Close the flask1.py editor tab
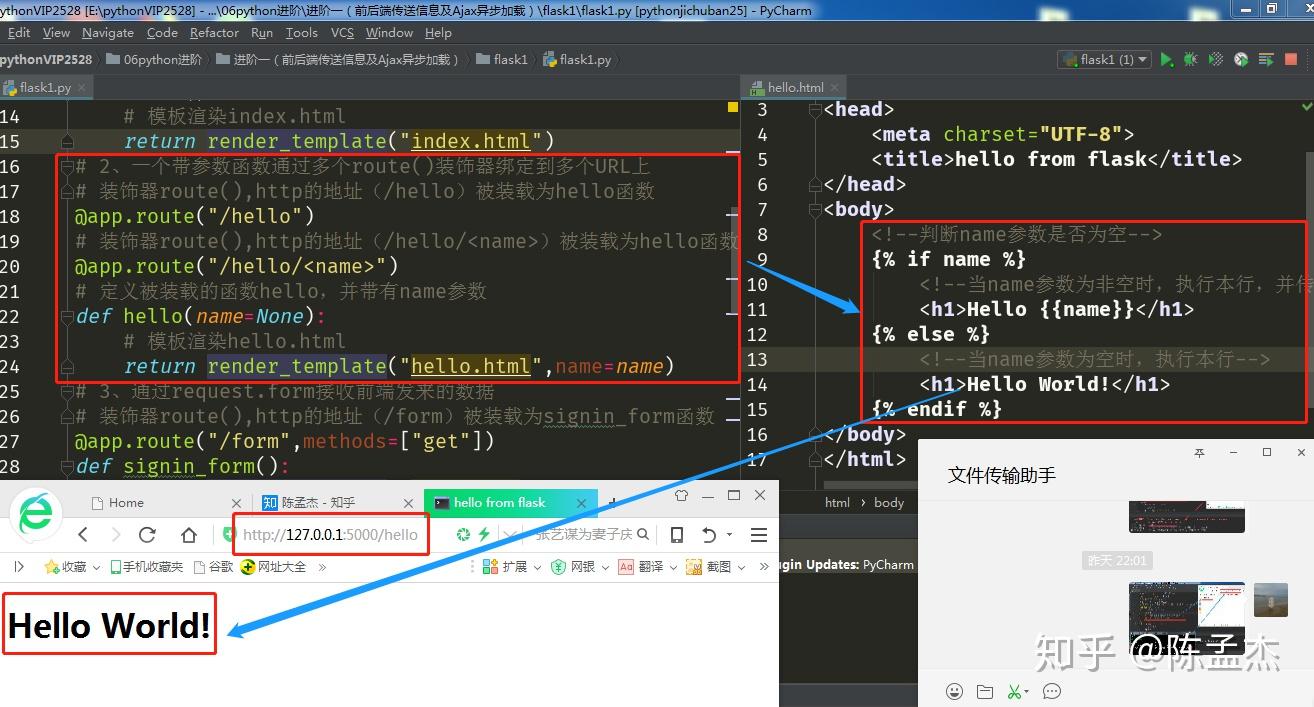 [83, 88]
